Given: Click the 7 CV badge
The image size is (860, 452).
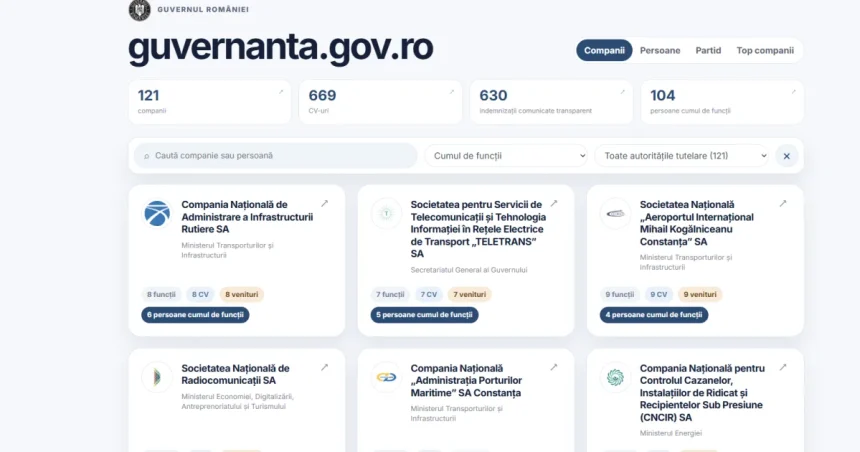Looking at the screenshot, I should coord(429,295).
